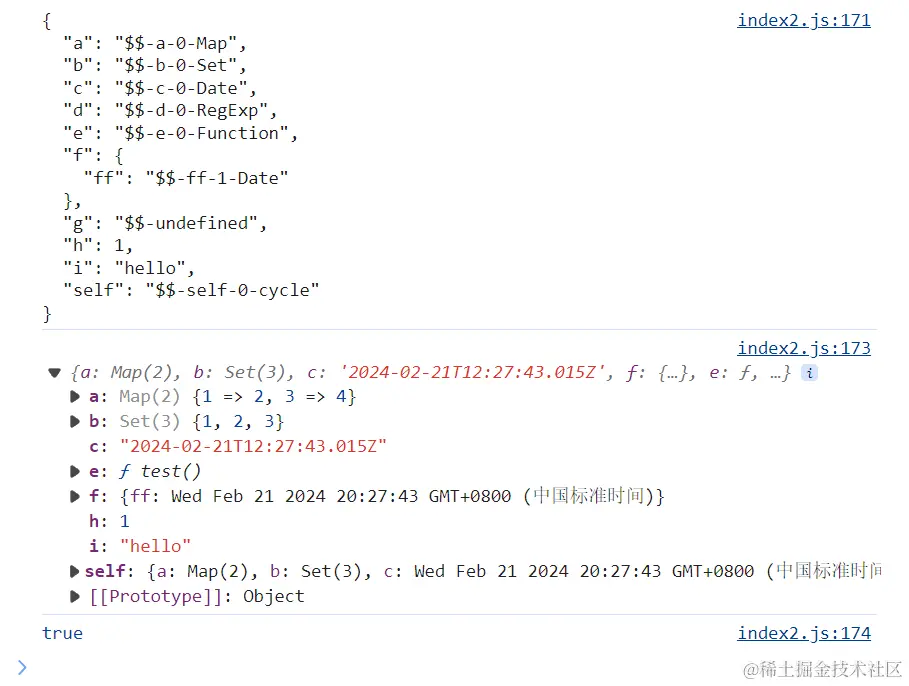Click the console prompt chevron

point(22,667)
